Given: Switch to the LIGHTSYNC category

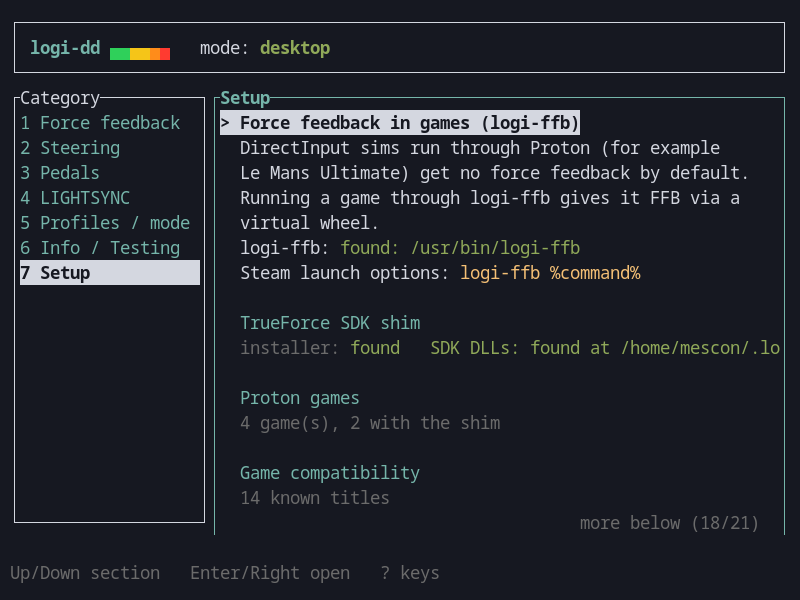Looking at the screenshot, I should (x=110, y=198).
